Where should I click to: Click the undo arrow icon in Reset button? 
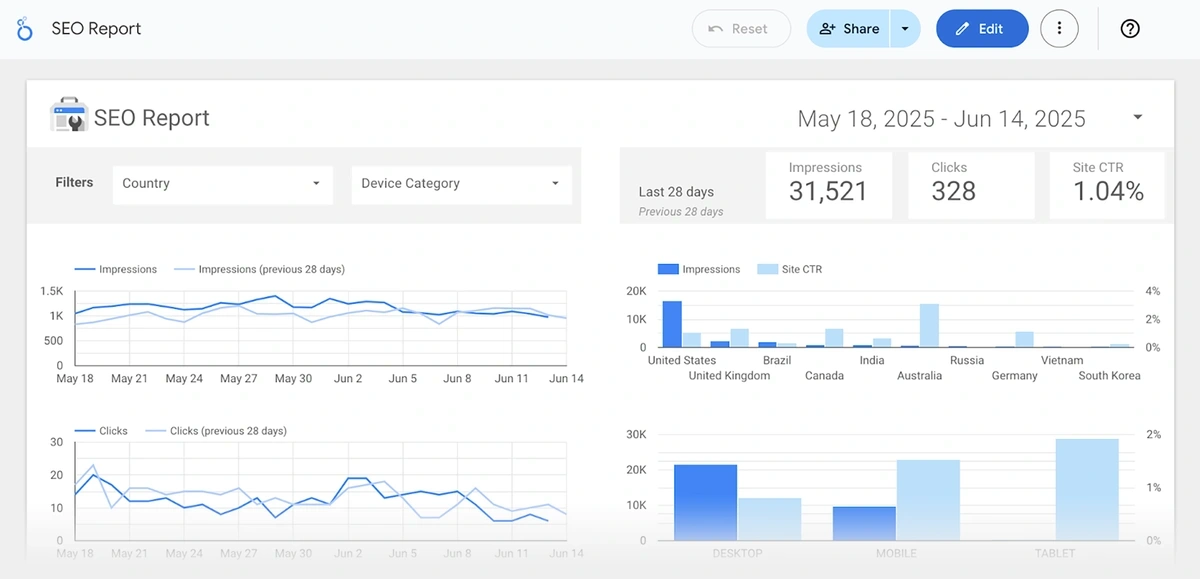coord(713,28)
